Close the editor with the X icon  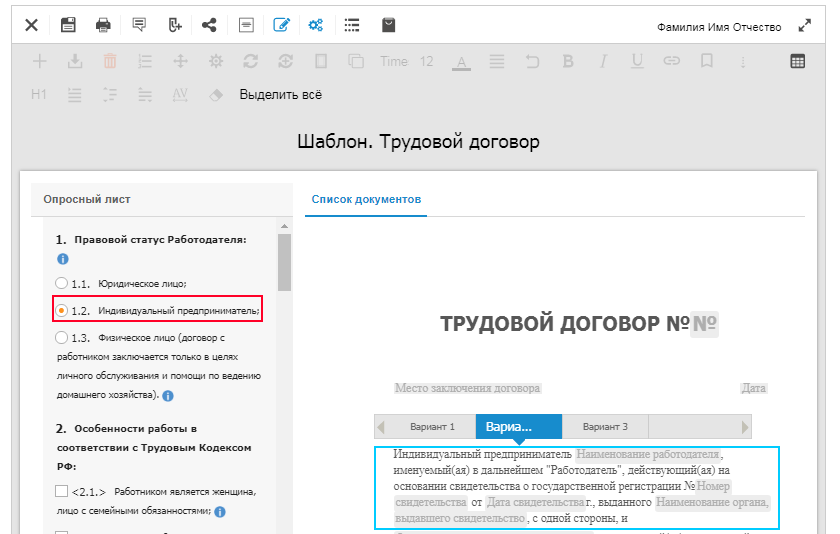click(x=32, y=25)
